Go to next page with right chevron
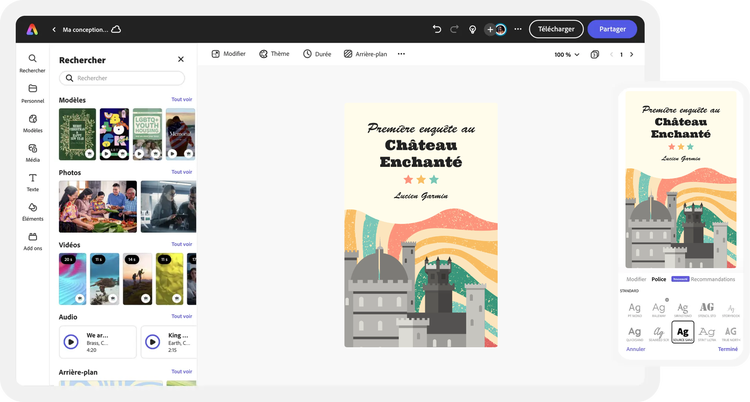 point(631,54)
